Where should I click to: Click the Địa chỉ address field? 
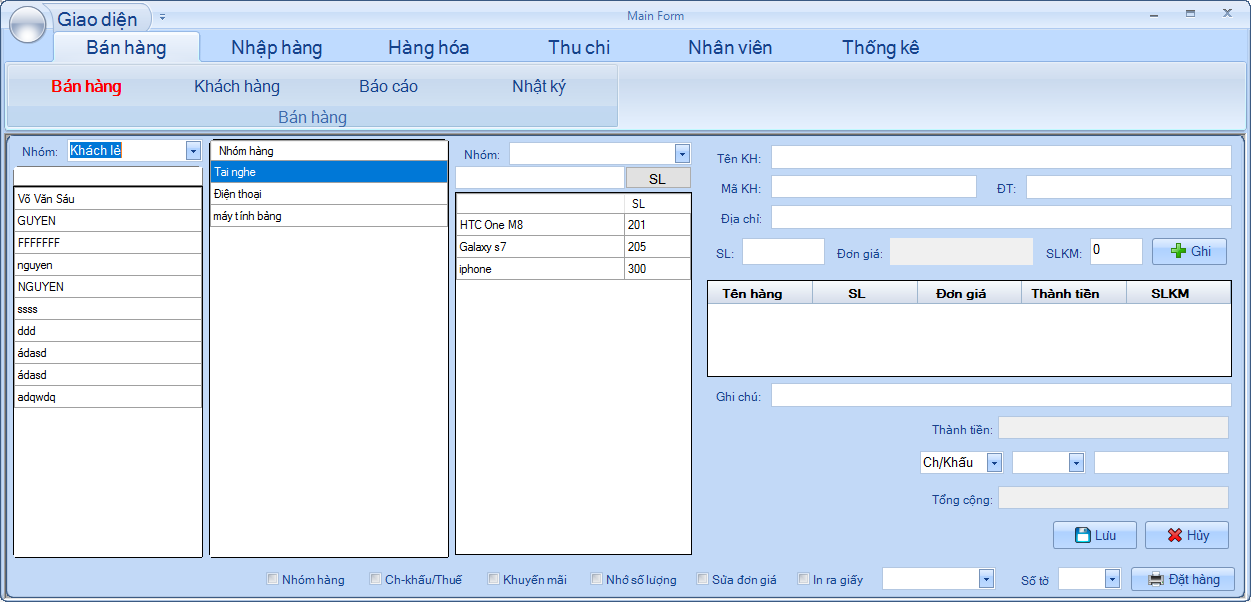tap(1001, 217)
